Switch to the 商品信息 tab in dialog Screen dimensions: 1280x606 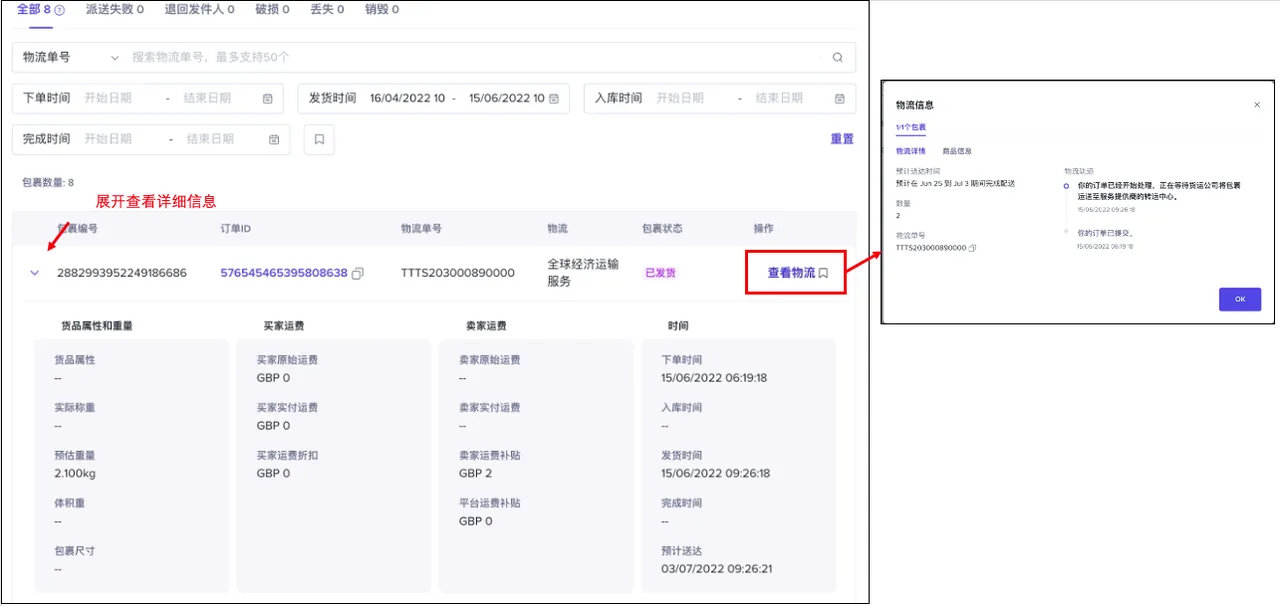957,150
